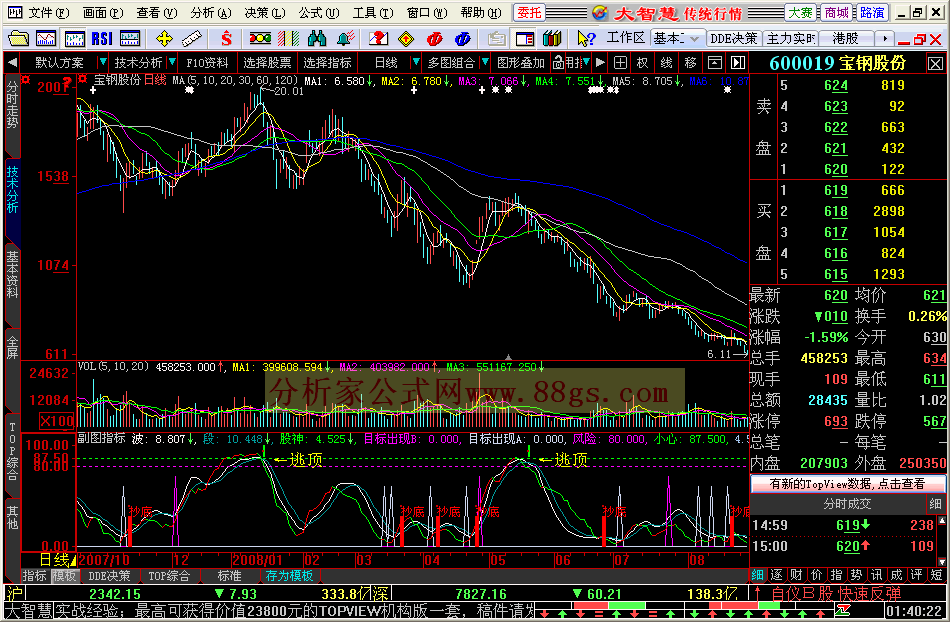The height and width of the screenshot is (622, 950).
Task: Click the red phi symbol icon
Action: 434,39
